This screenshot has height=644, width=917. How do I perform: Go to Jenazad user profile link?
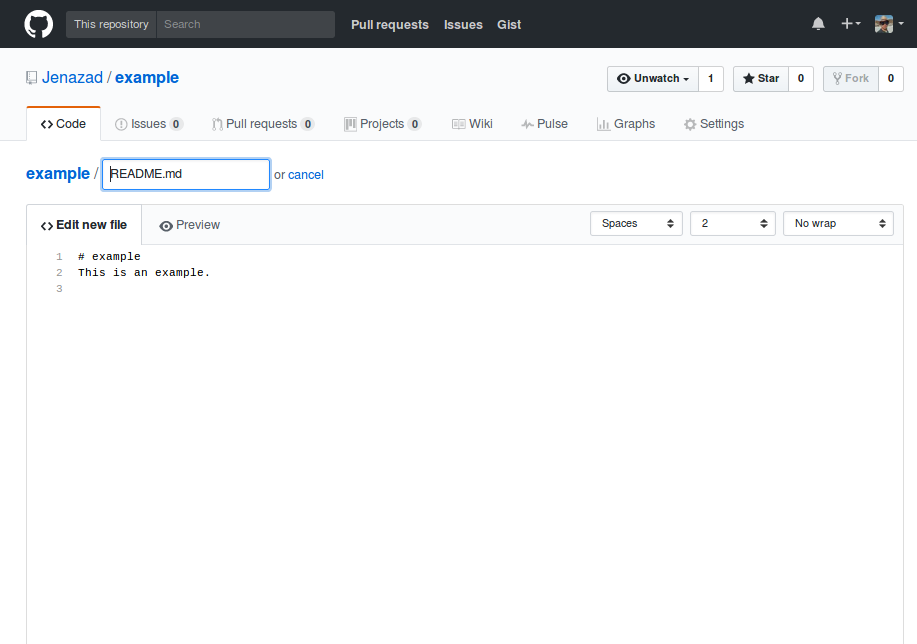73,78
